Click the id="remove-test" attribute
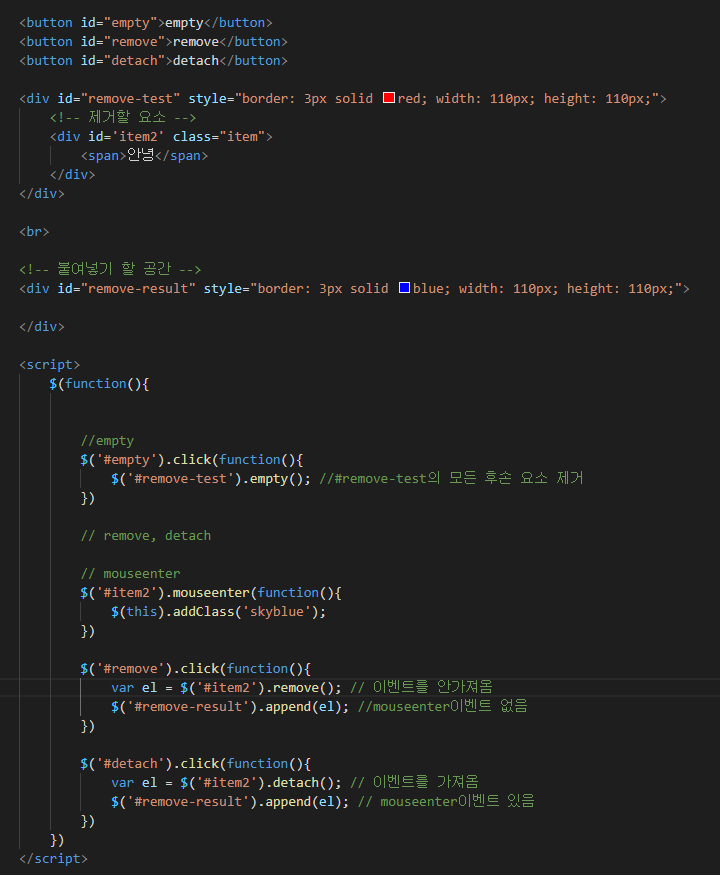Viewport: 720px width, 875px height. tap(119, 99)
